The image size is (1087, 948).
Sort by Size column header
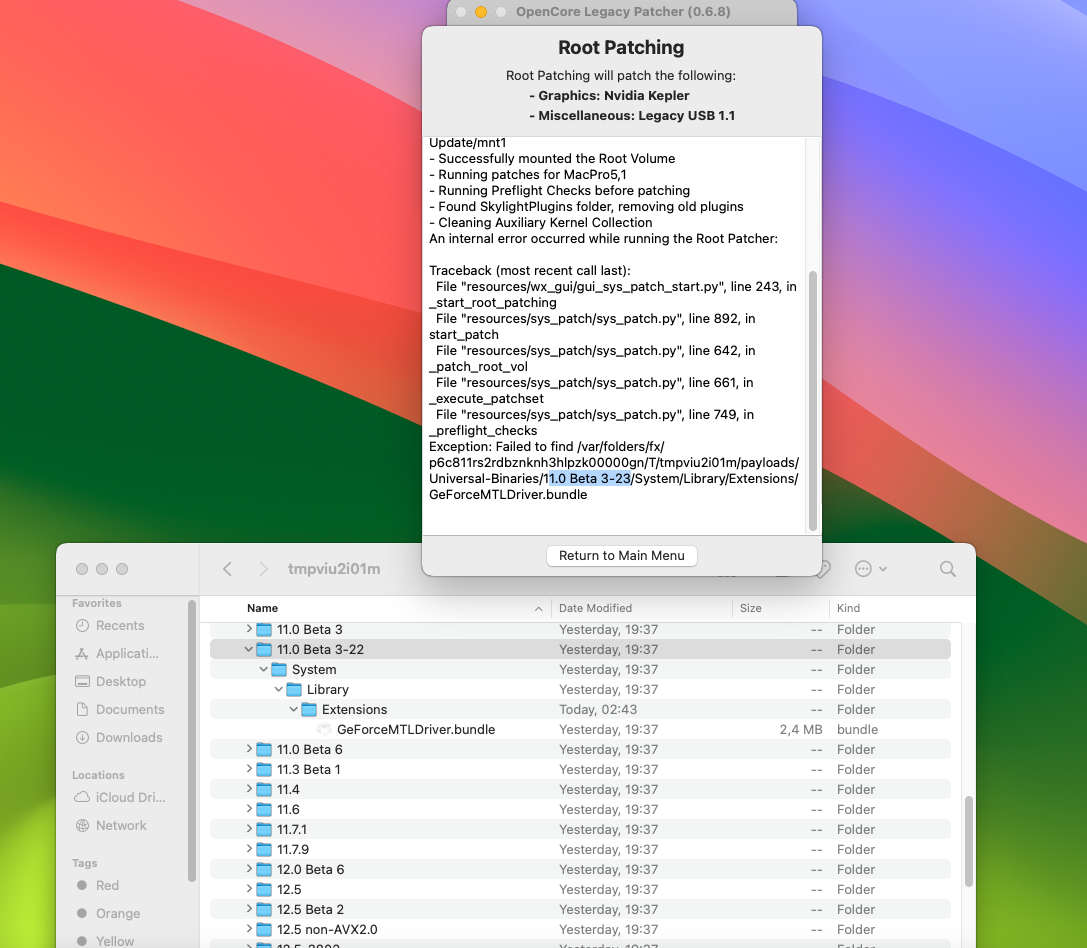750,608
